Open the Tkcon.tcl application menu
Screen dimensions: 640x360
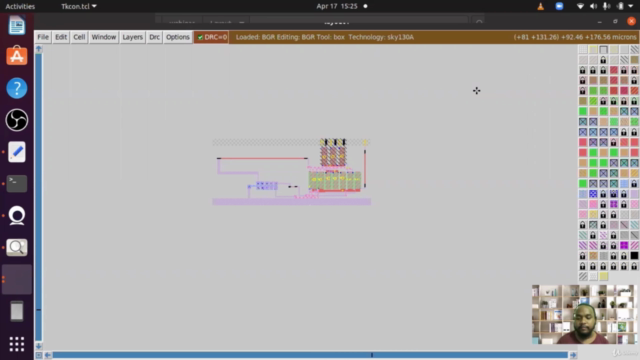coord(79,6)
